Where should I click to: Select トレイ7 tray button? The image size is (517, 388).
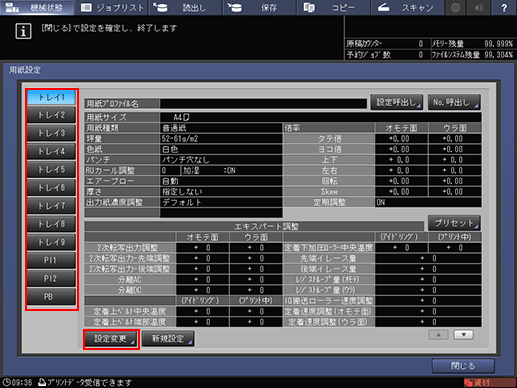[x=51, y=206]
